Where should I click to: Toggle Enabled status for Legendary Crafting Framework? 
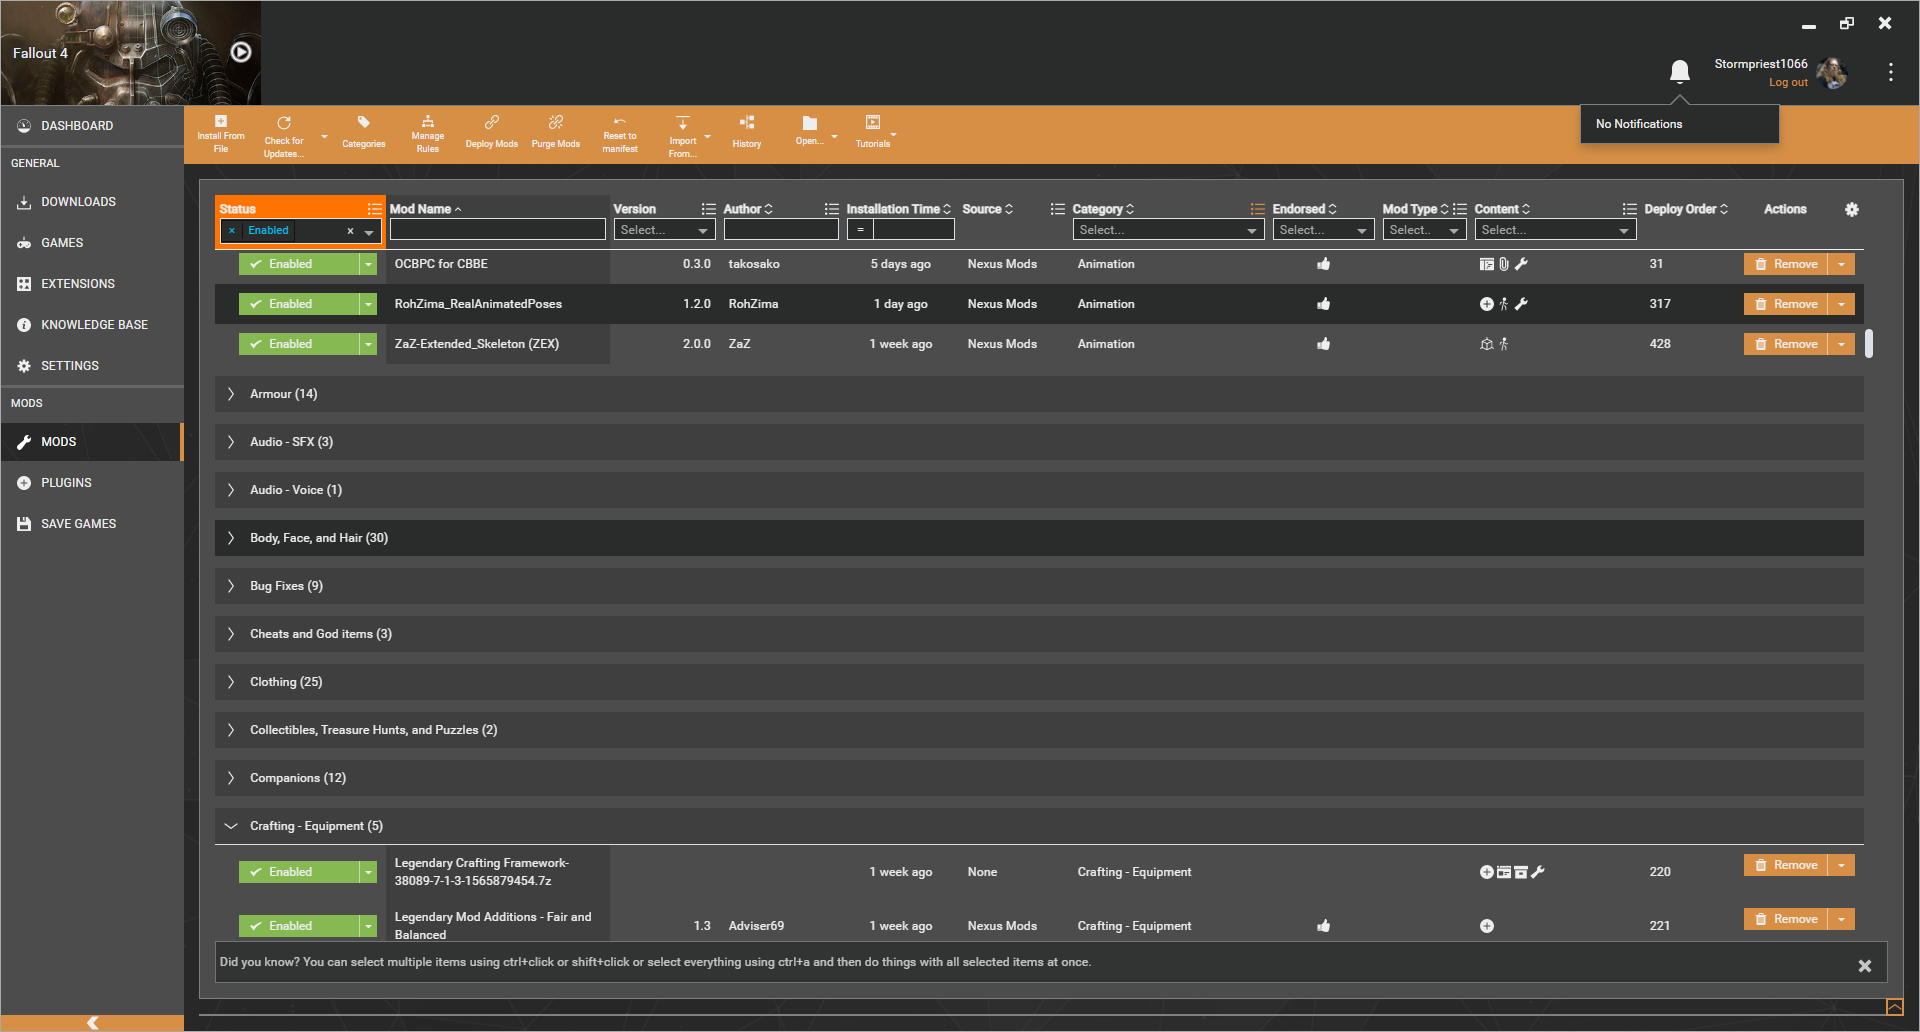click(x=298, y=872)
